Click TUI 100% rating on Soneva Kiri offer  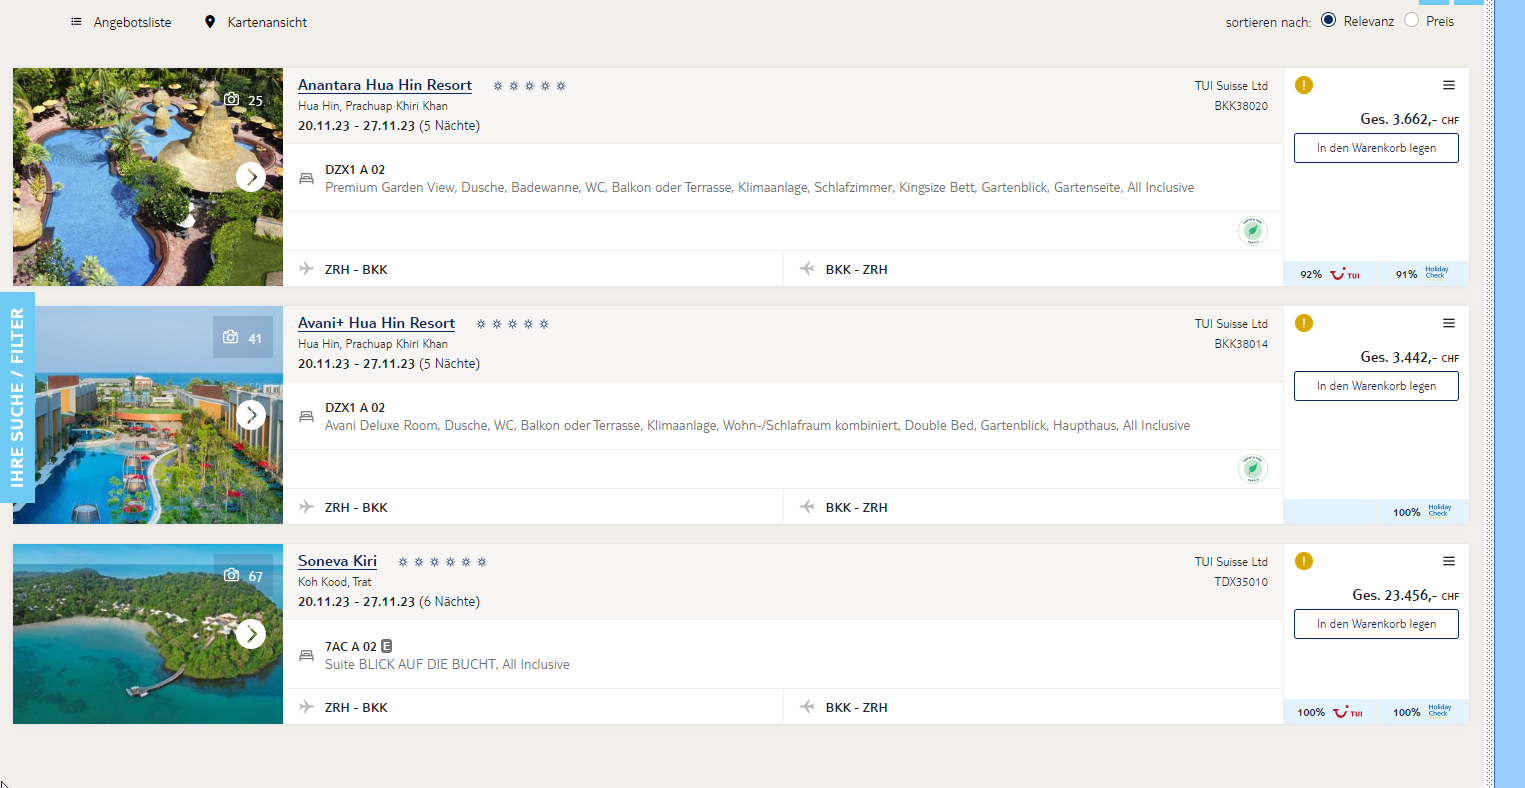[x=1330, y=712]
